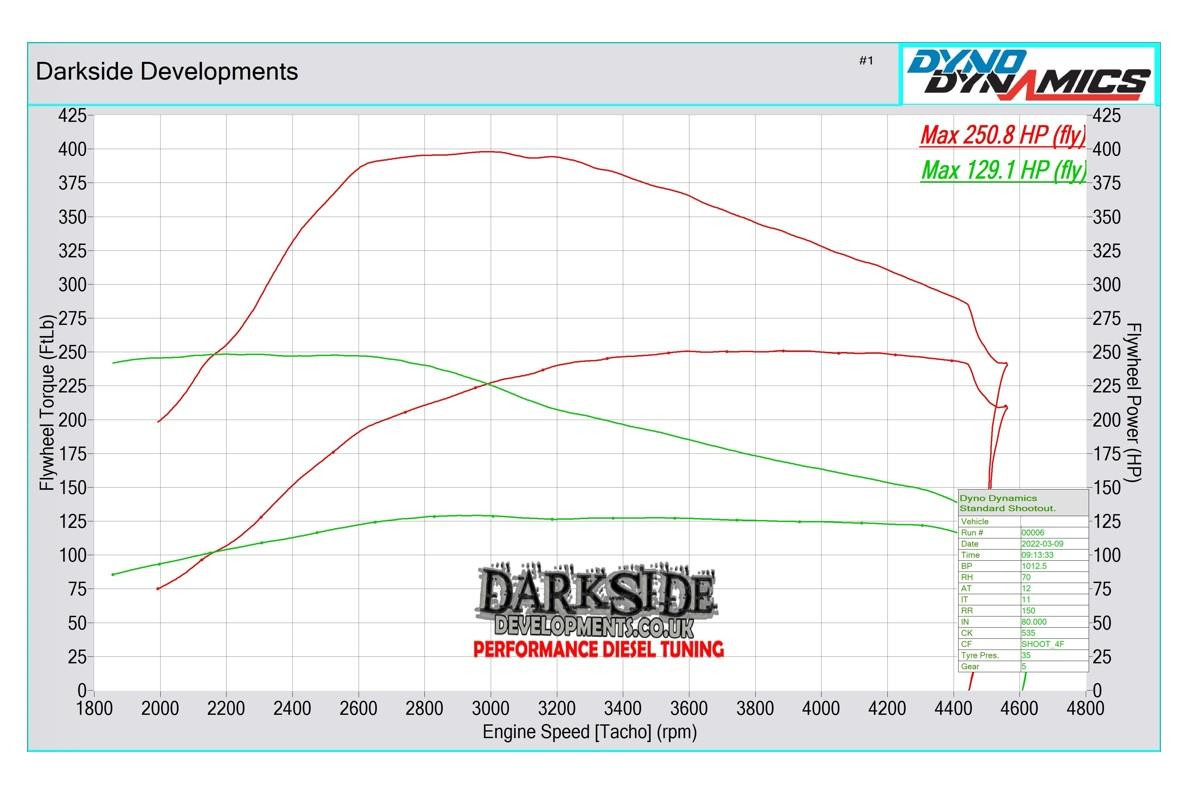Click 200 on the Flywheel Torque axis

click(x=73, y=420)
